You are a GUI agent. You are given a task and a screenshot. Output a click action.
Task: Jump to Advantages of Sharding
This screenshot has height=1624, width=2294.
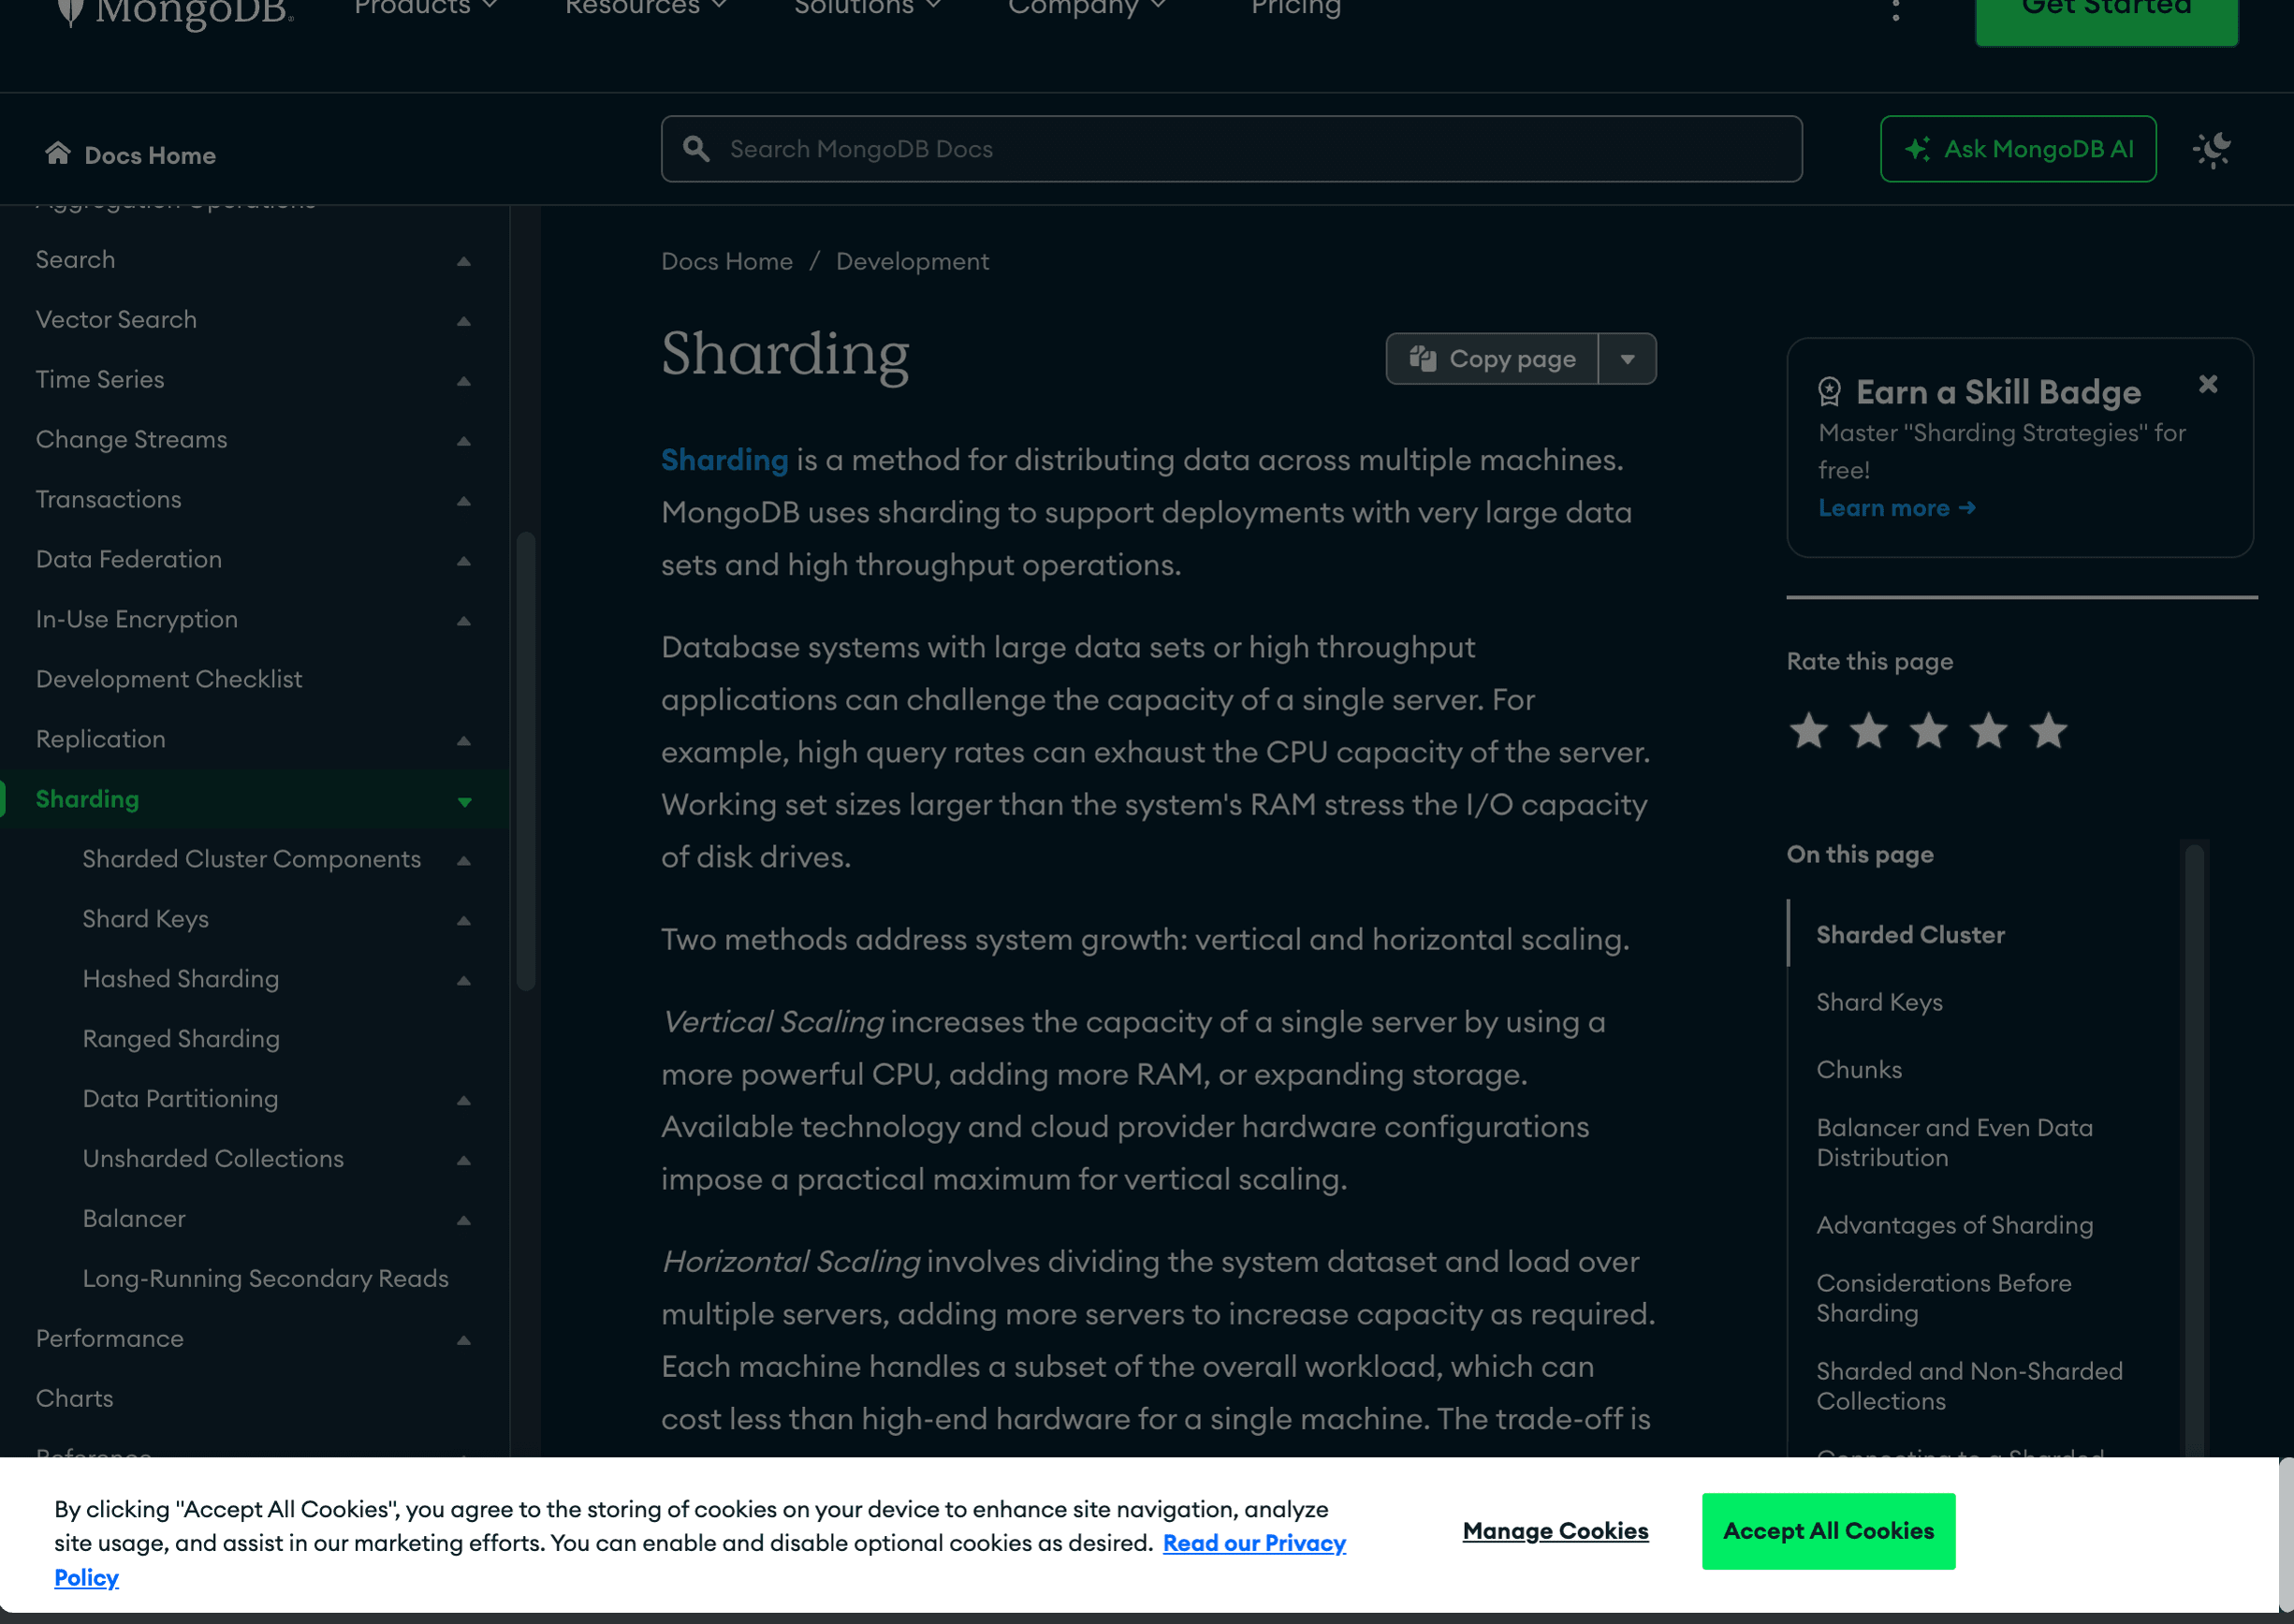point(1954,1225)
